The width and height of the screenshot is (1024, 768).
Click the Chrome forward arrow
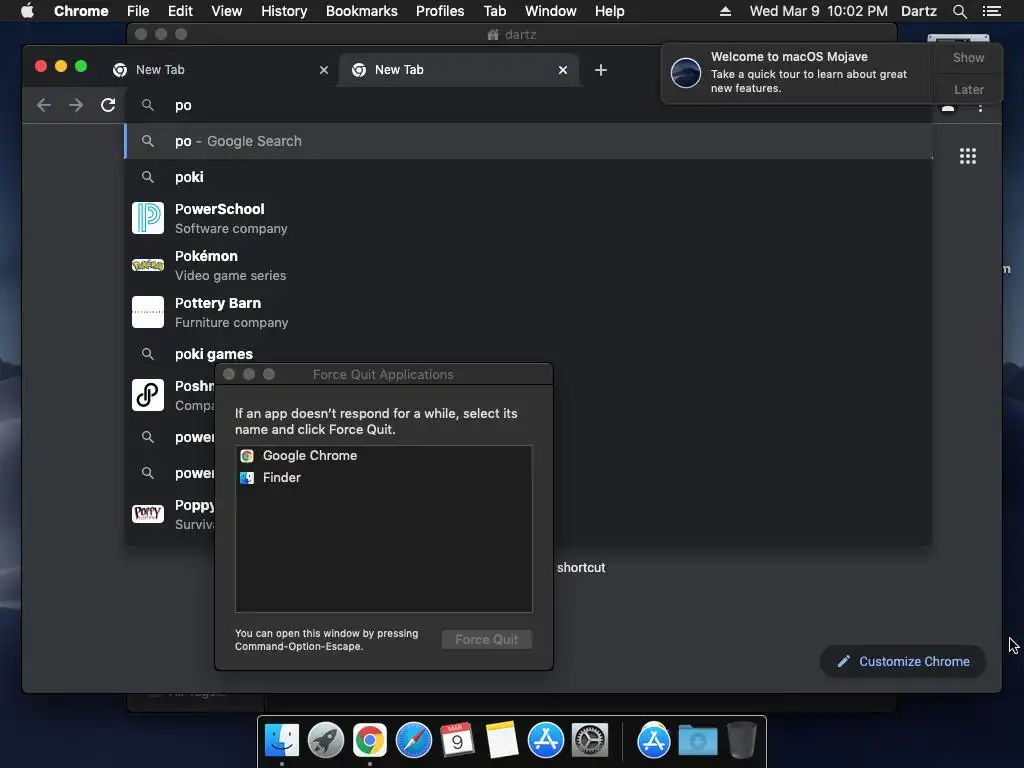[x=76, y=105]
